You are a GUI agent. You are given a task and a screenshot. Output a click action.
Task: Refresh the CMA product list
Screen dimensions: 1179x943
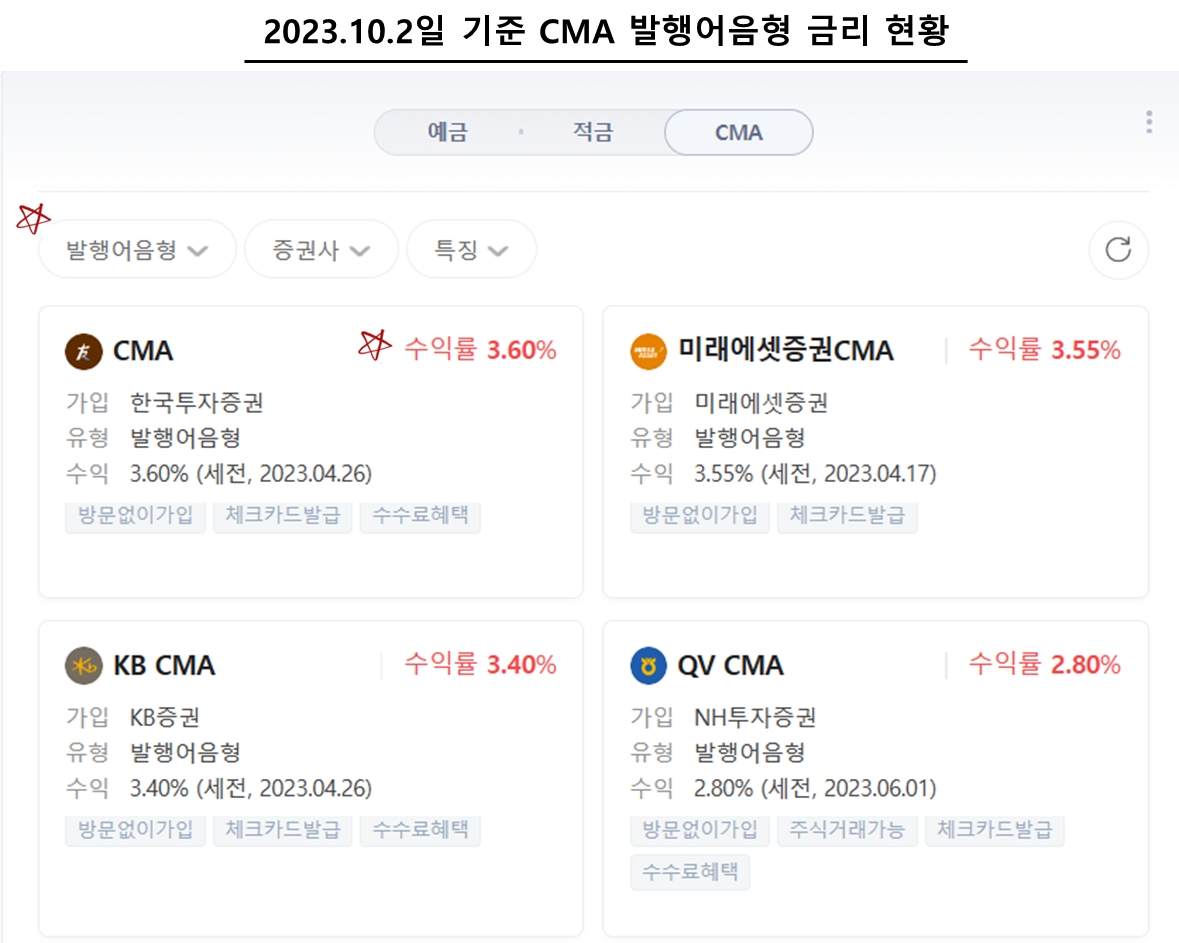(x=1119, y=250)
